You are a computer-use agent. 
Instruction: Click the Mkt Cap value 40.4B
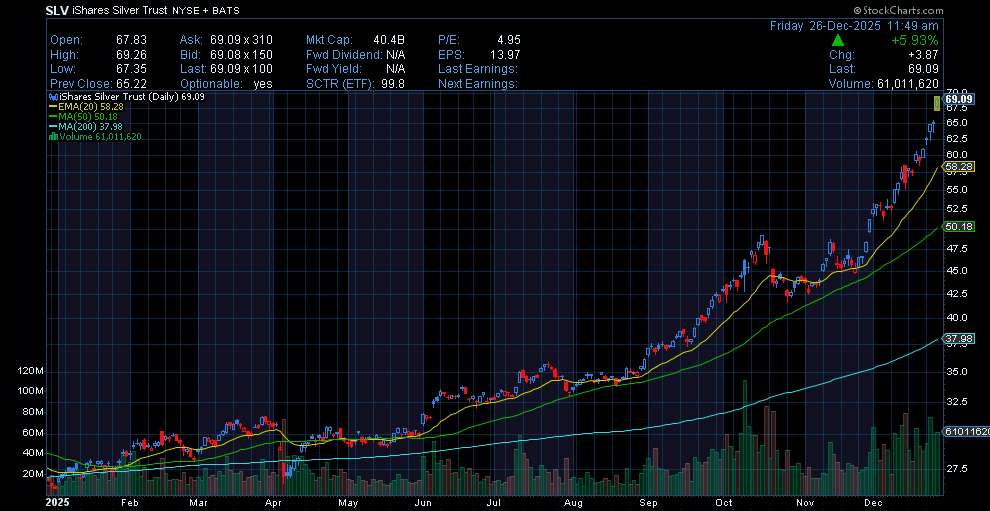pyautogui.click(x=389, y=40)
